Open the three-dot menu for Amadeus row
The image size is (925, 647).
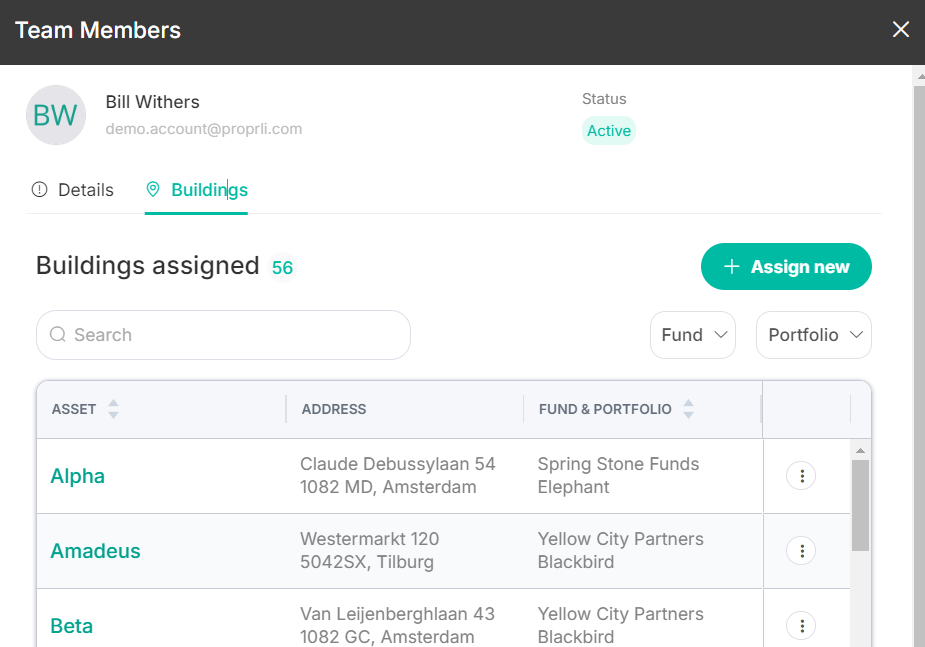[801, 550]
